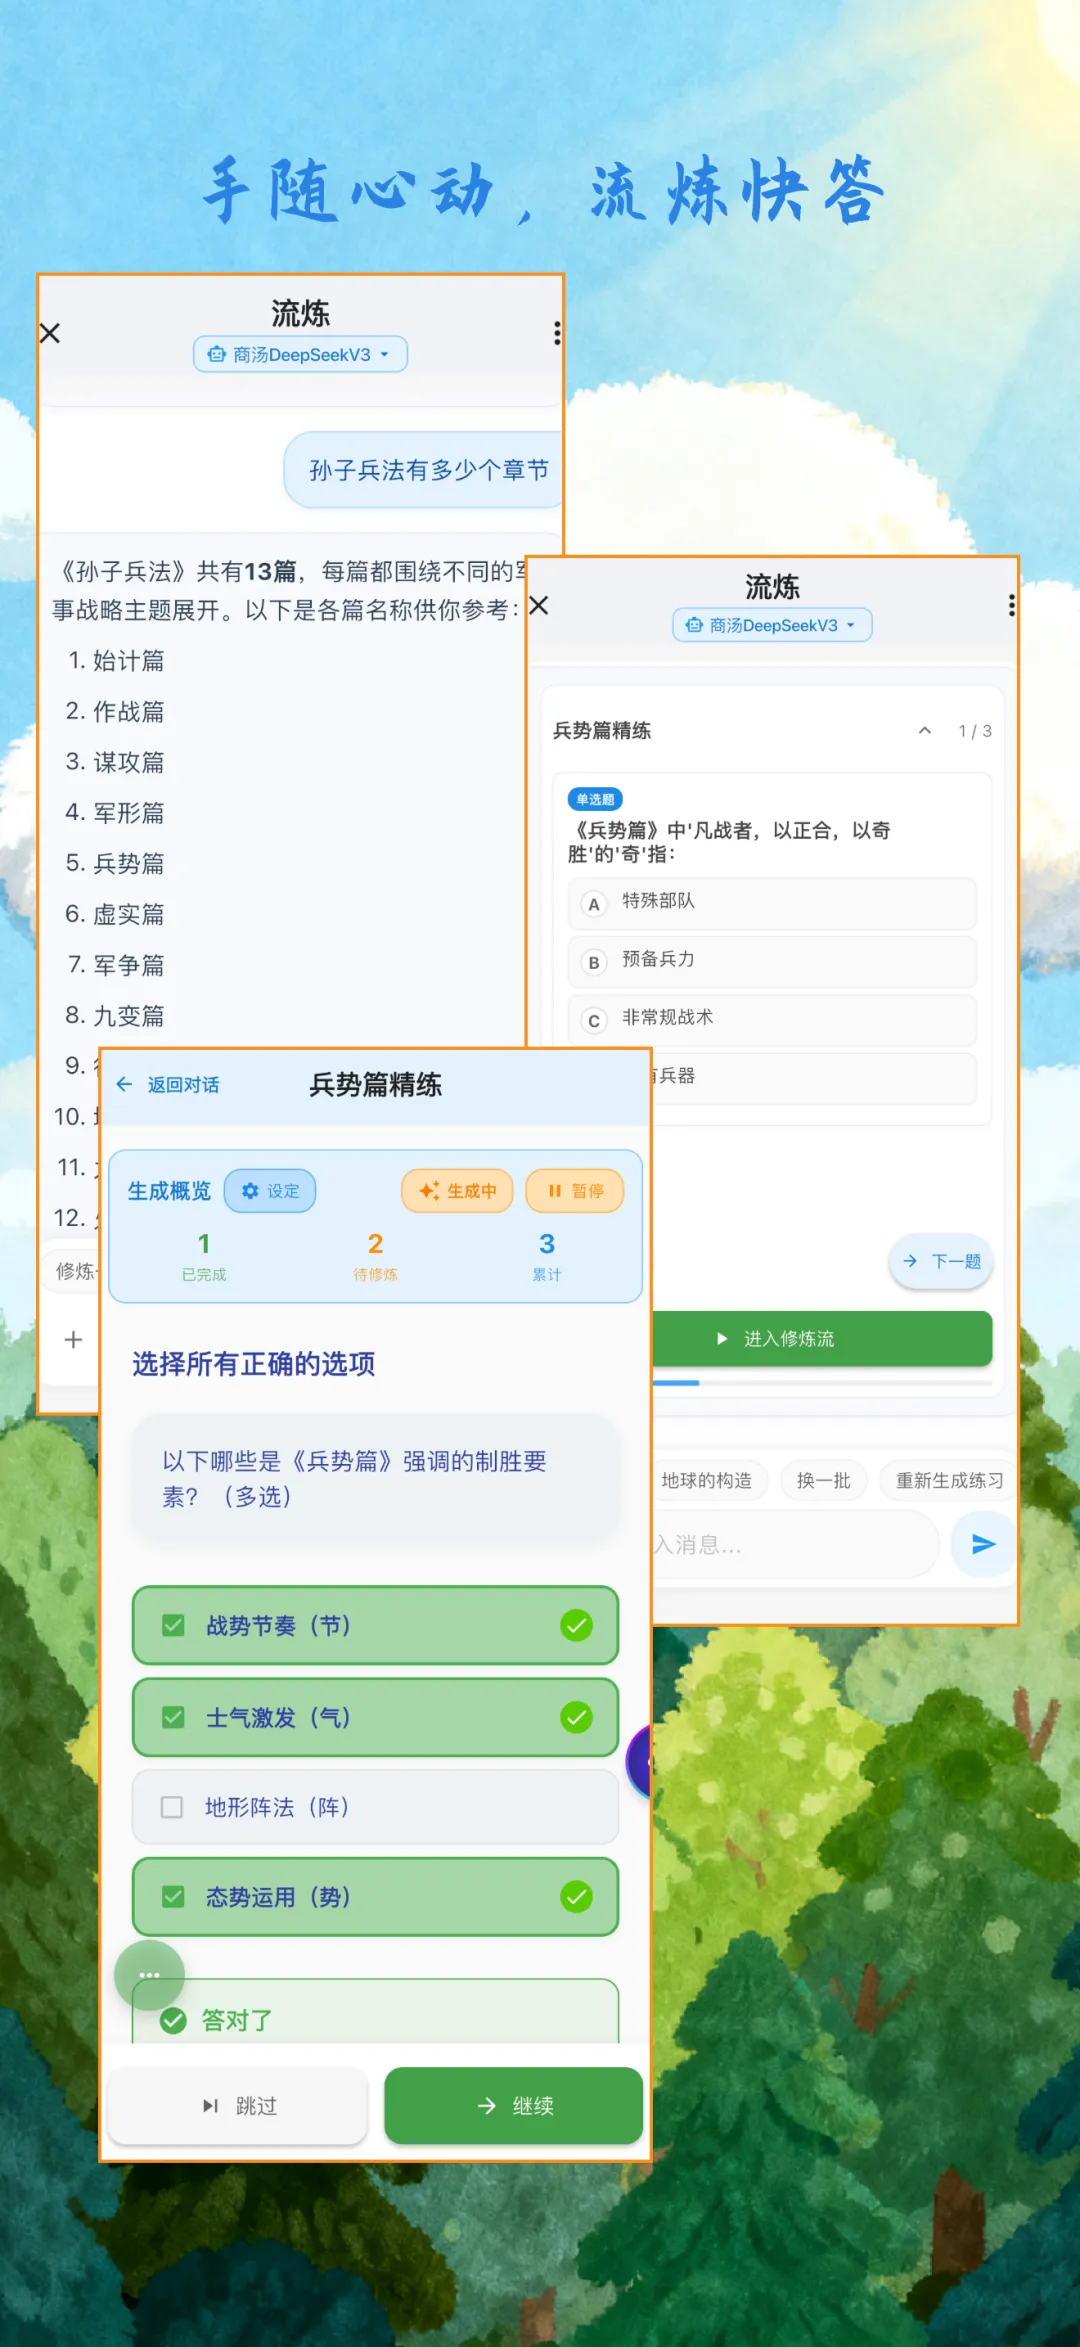Toggle checkbox 地形阵法（阵）

click(172, 1807)
